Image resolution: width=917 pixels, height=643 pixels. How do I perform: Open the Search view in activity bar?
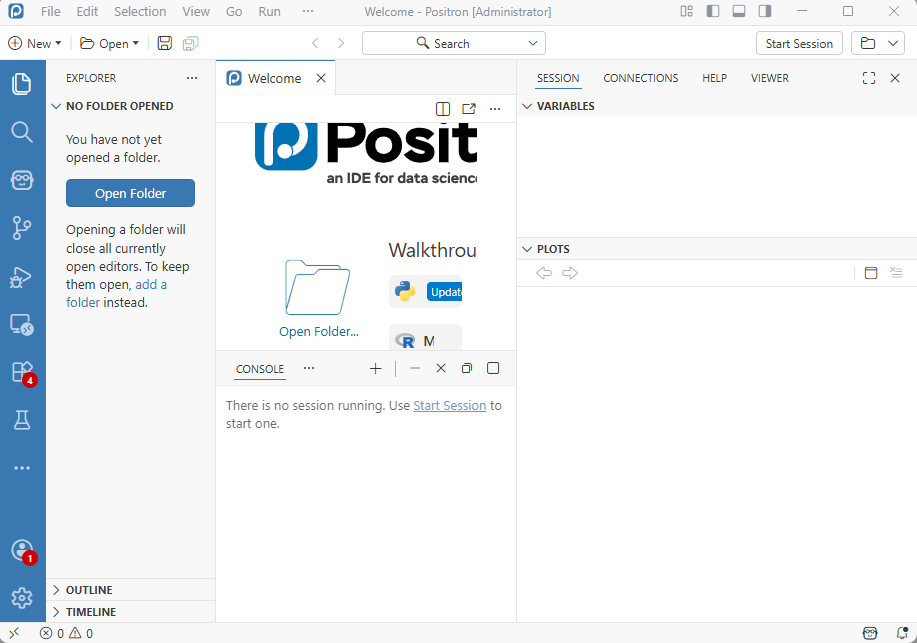pyautogui.click(x=22, y=132)
